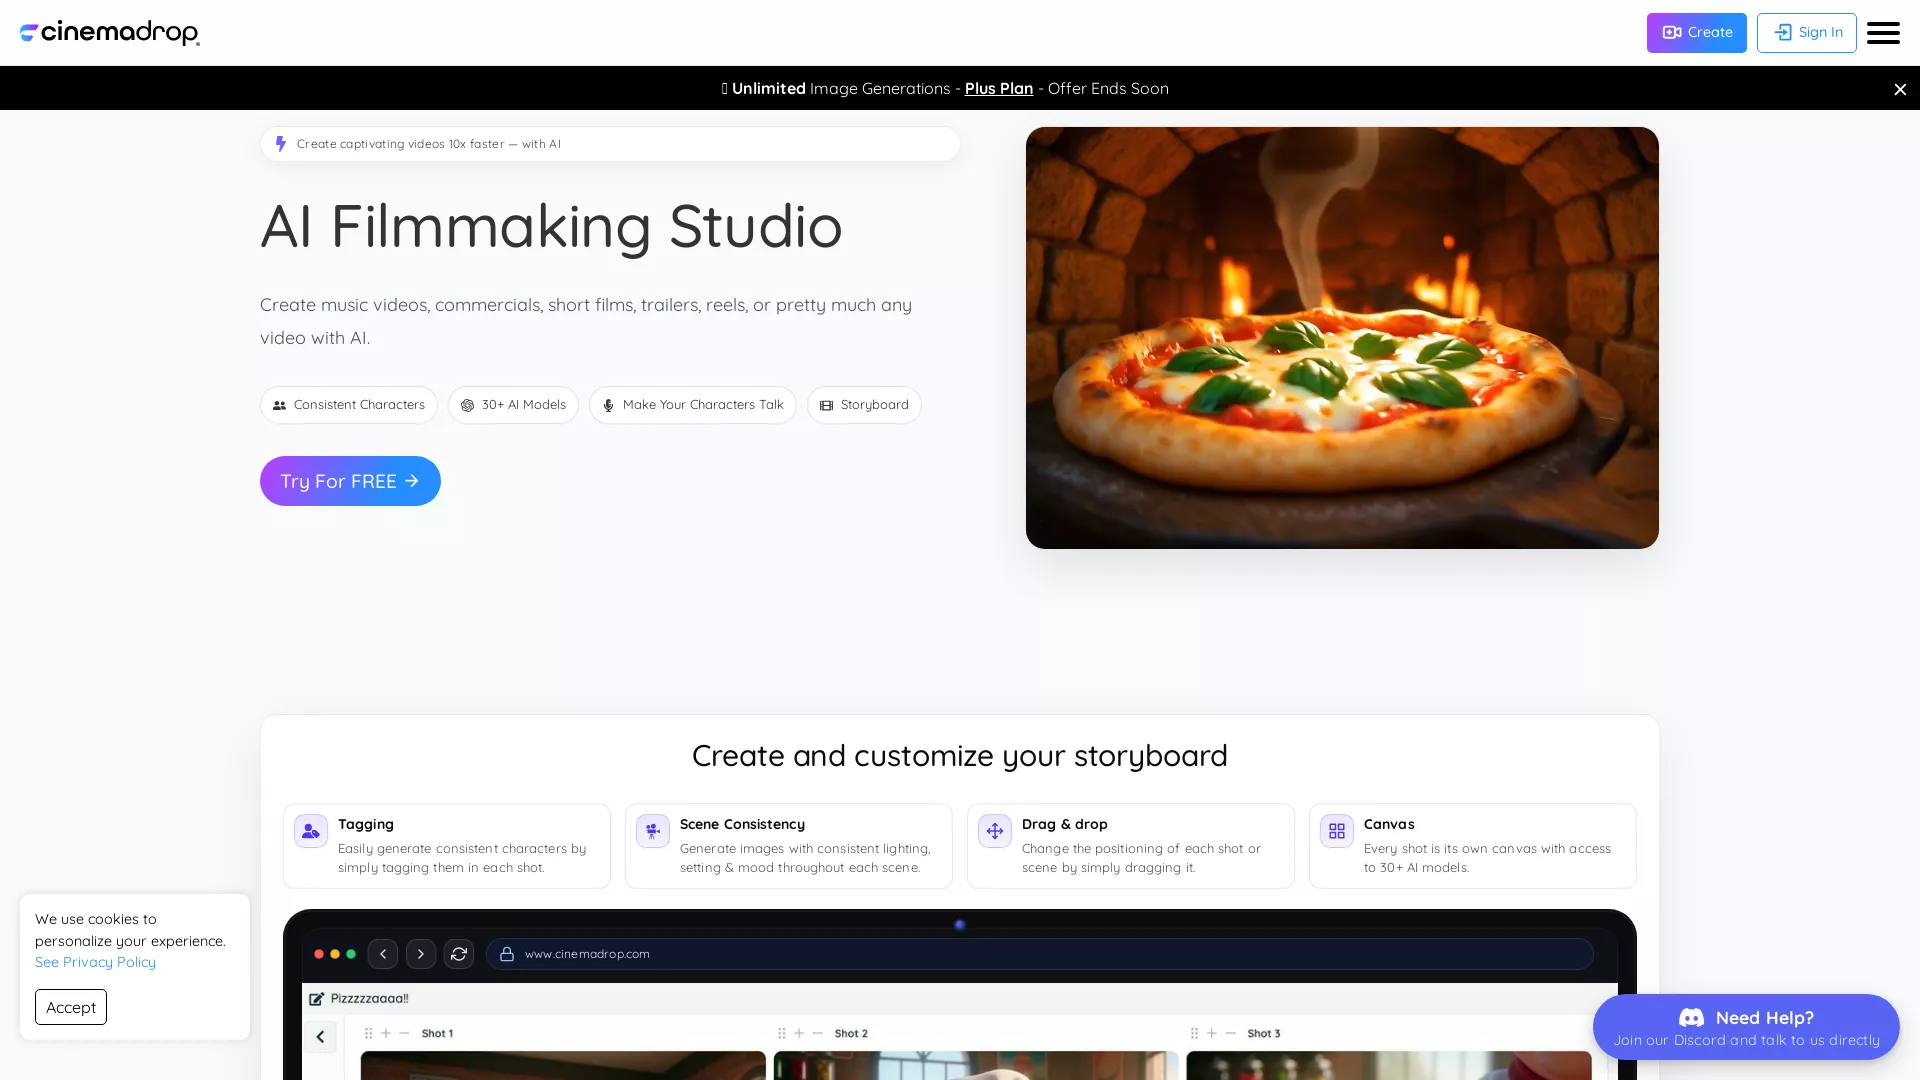This screenshot has width=1920, height=1080.
Task: Dismiss the promo banner with X
Action: click(1900, 89)
